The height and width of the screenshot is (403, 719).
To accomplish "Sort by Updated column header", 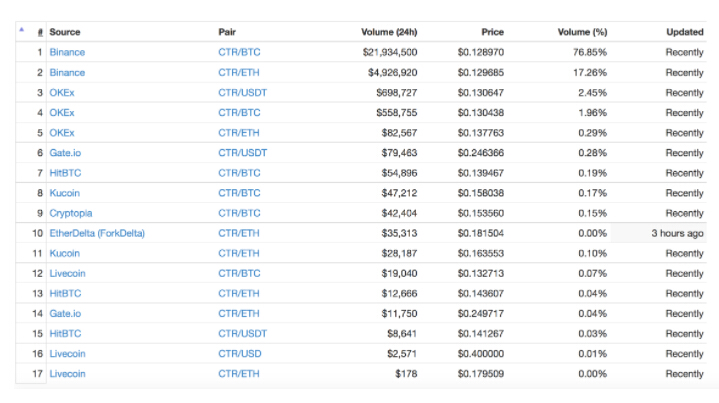I will point(684,32).
